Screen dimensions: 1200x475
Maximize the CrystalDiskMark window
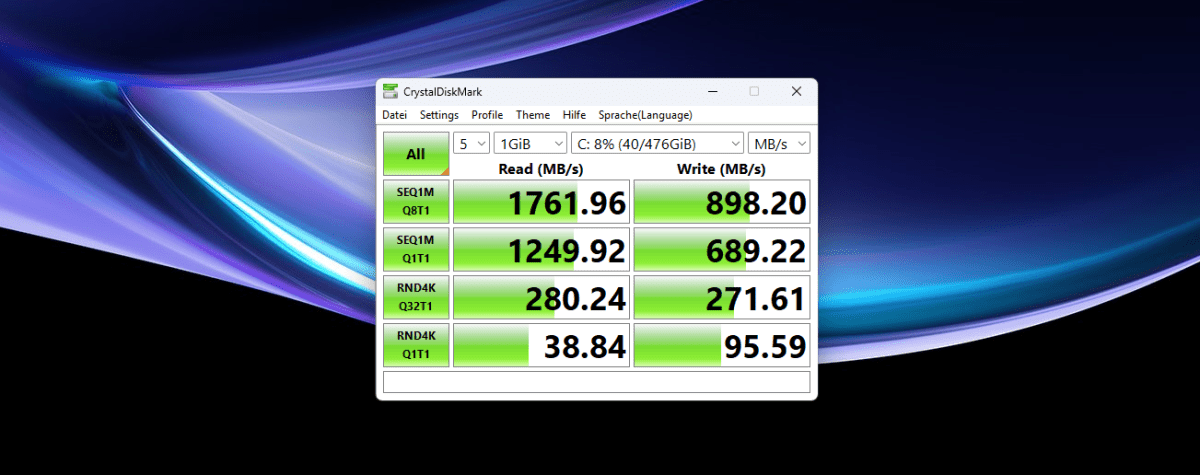(754, 91)
